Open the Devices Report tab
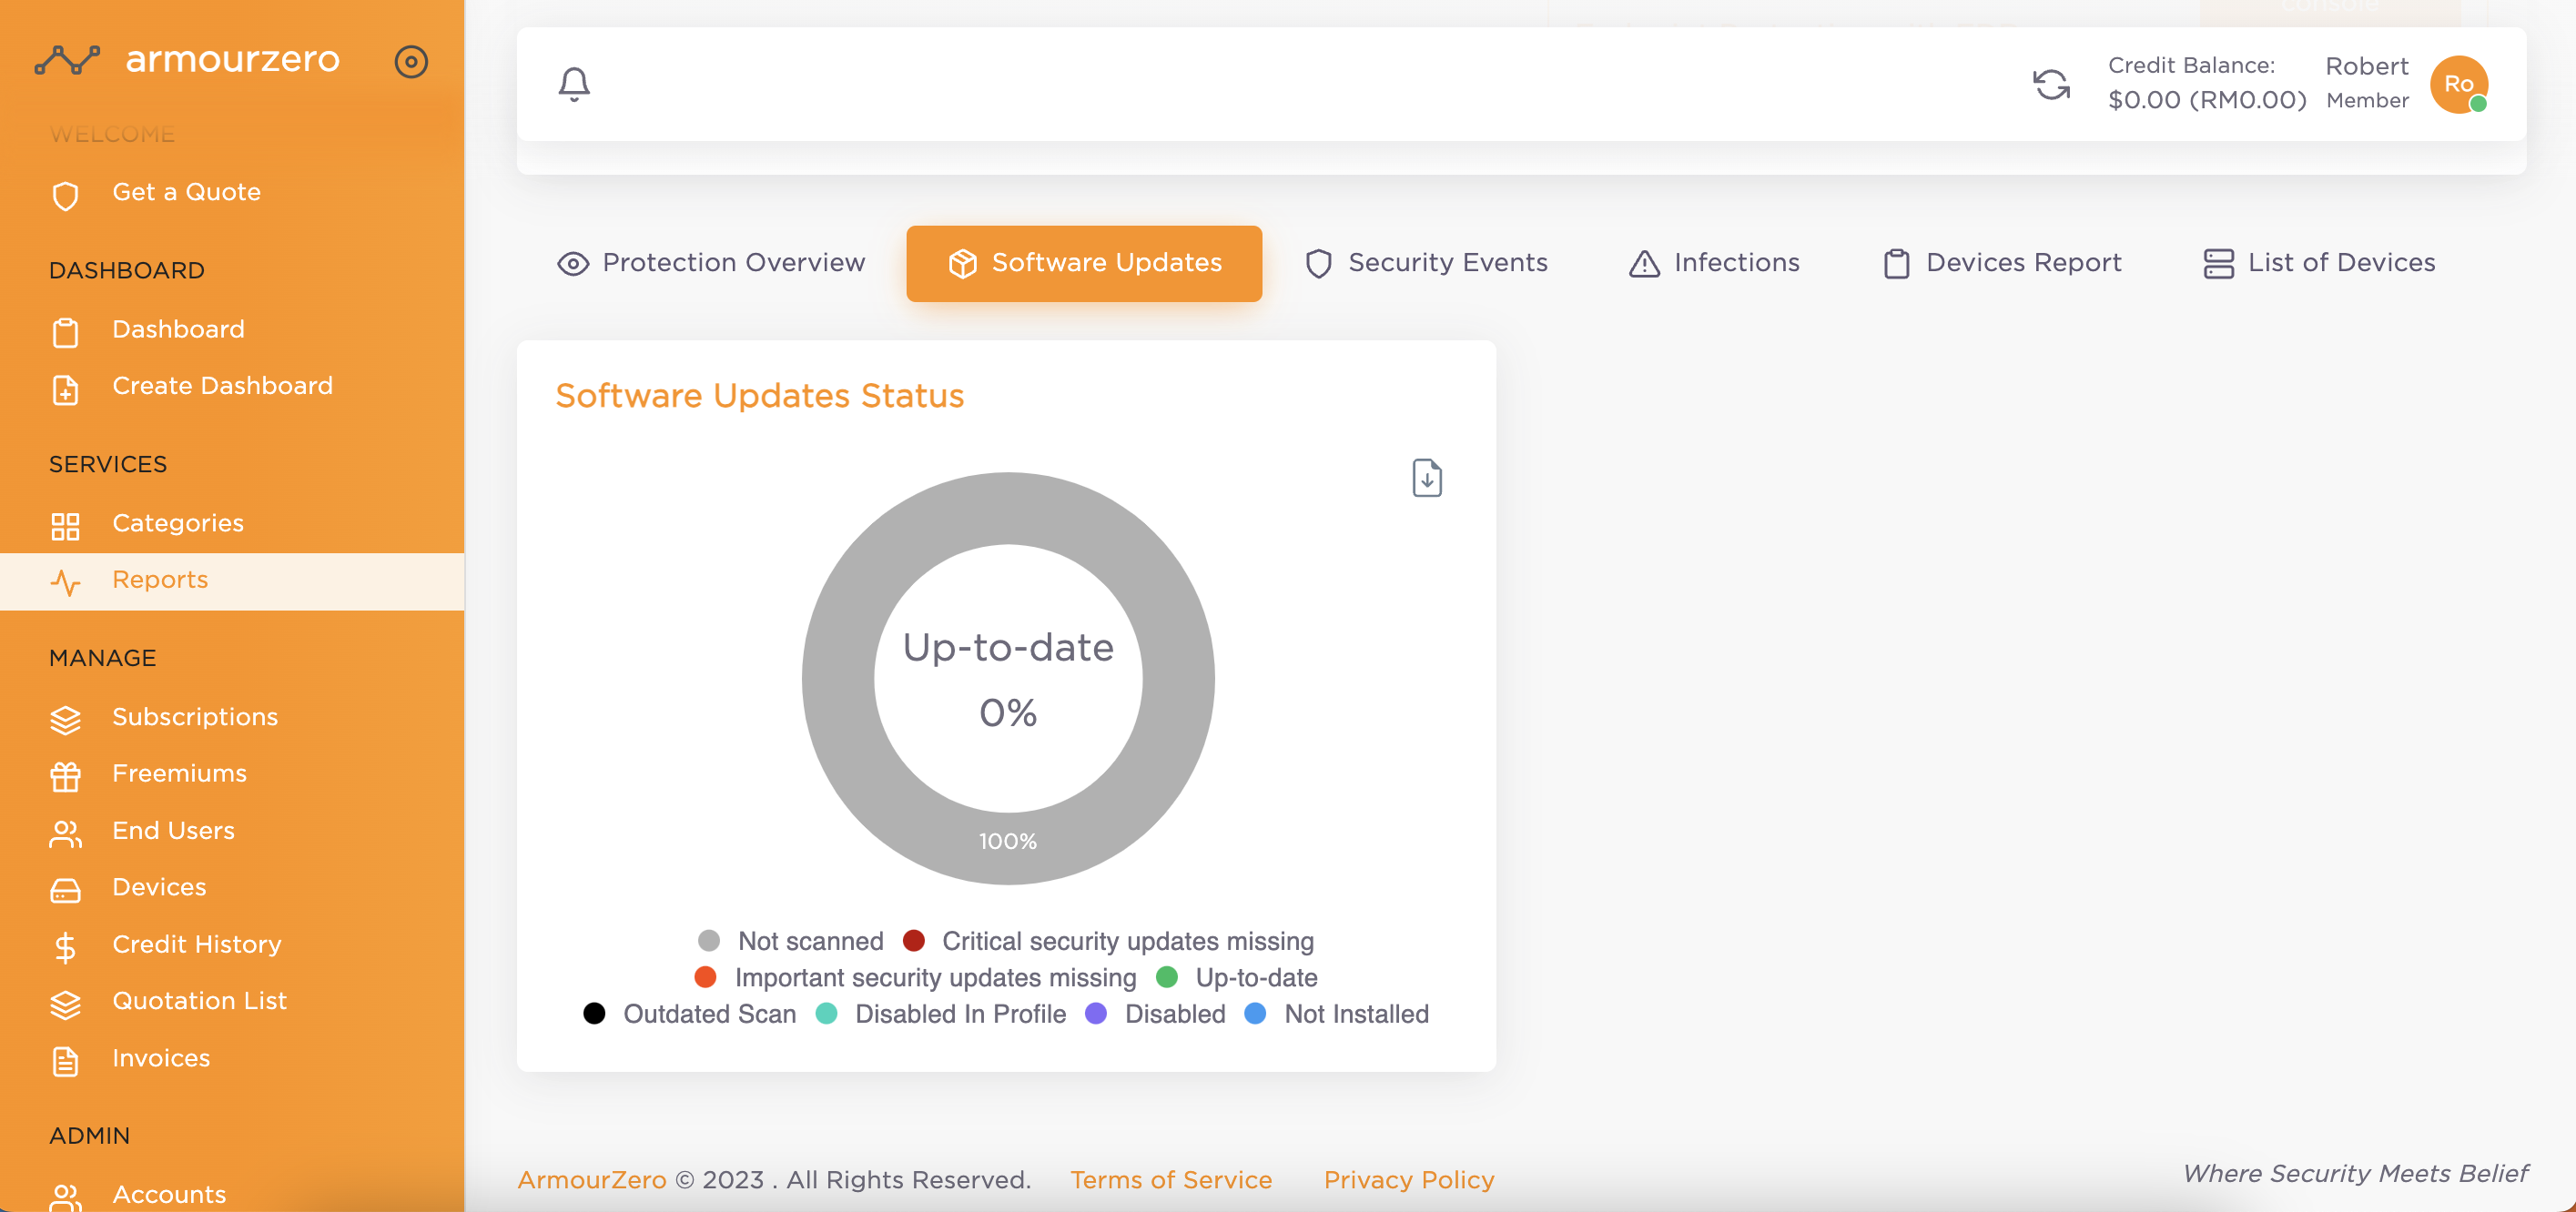Image resolution: width=2576 pixels, height=1212 pixels. (2002, 263)
